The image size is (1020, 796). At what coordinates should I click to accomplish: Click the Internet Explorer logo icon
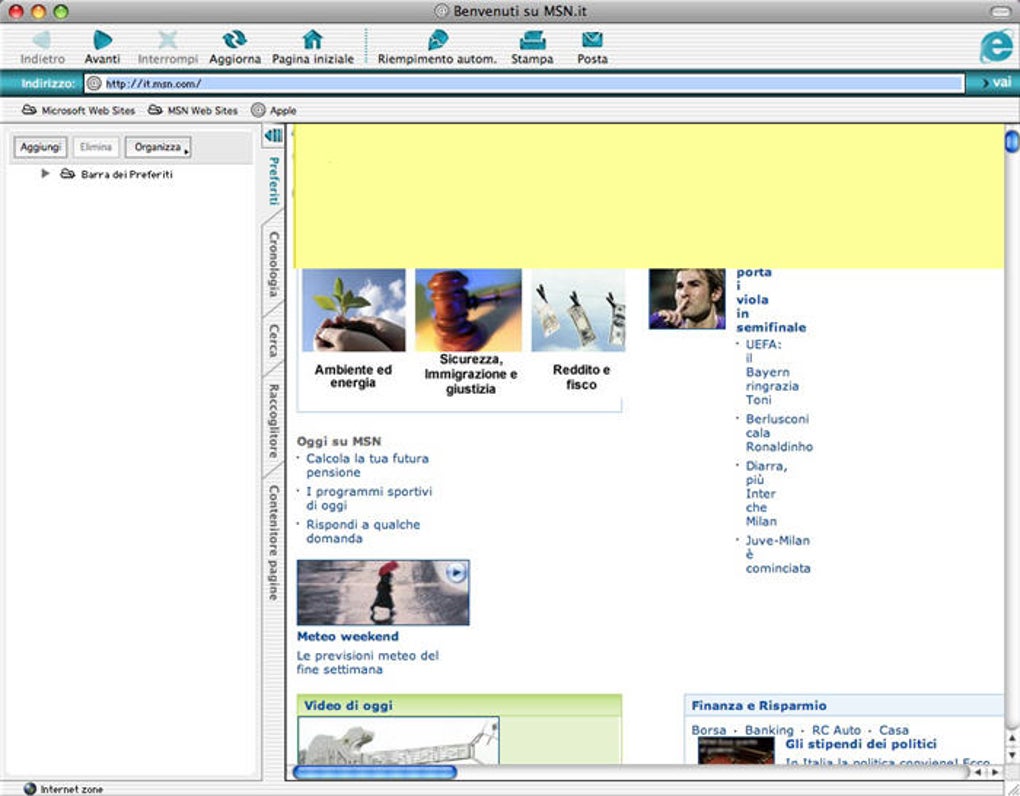(996, 46)
